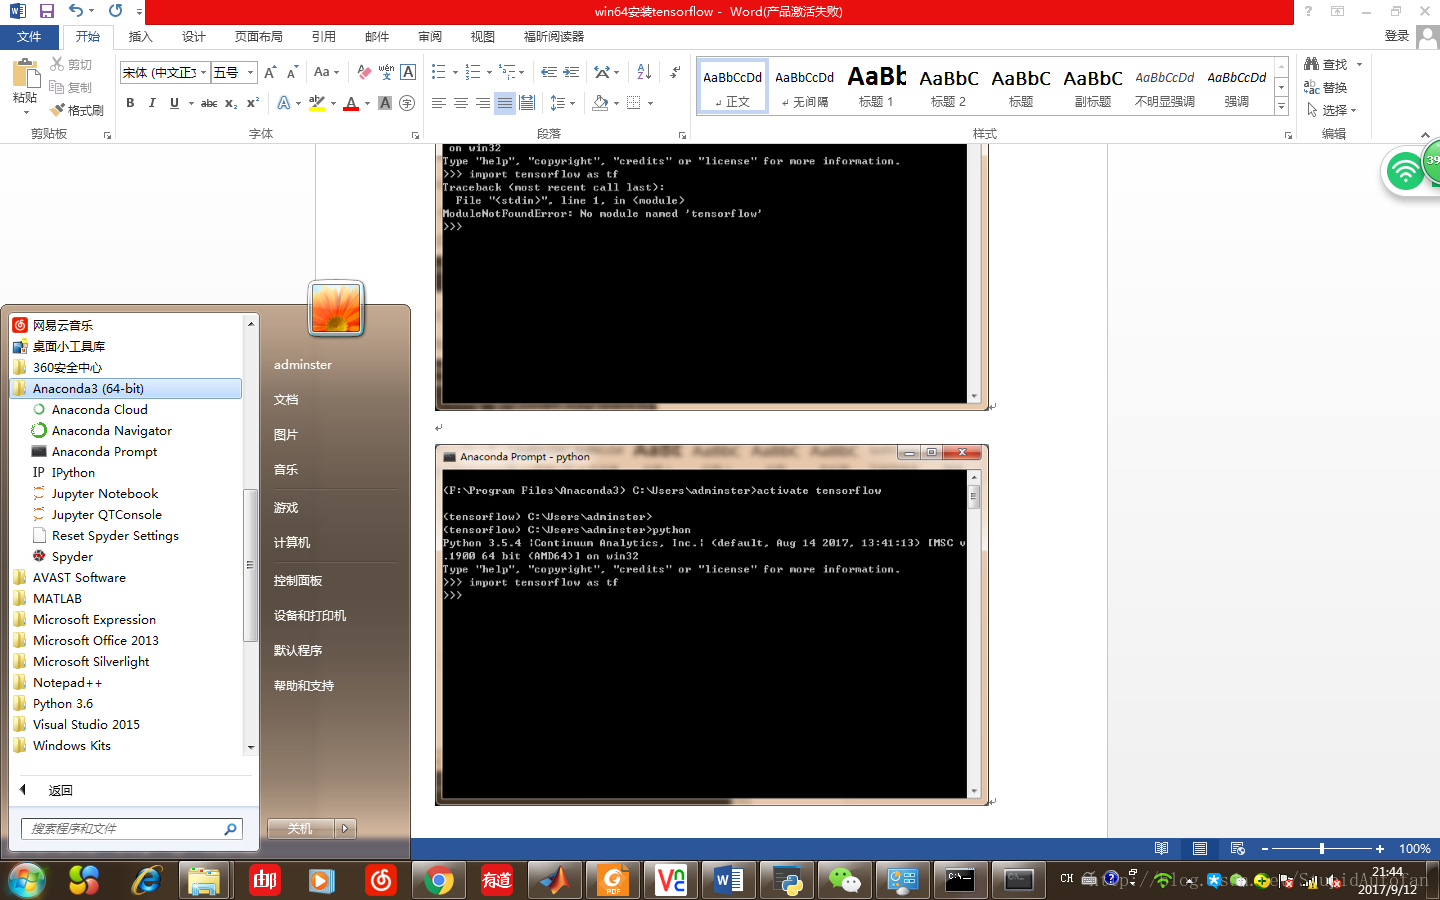Viewport: 1440px width, 900px height.
Task: Open the Change Case Aa dropdown
Action: [326, 72]
